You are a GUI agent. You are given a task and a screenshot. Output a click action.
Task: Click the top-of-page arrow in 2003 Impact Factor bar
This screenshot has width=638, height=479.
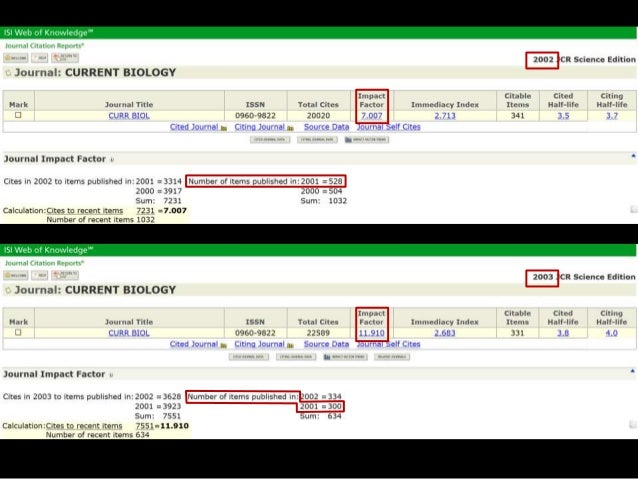point(632,371)
